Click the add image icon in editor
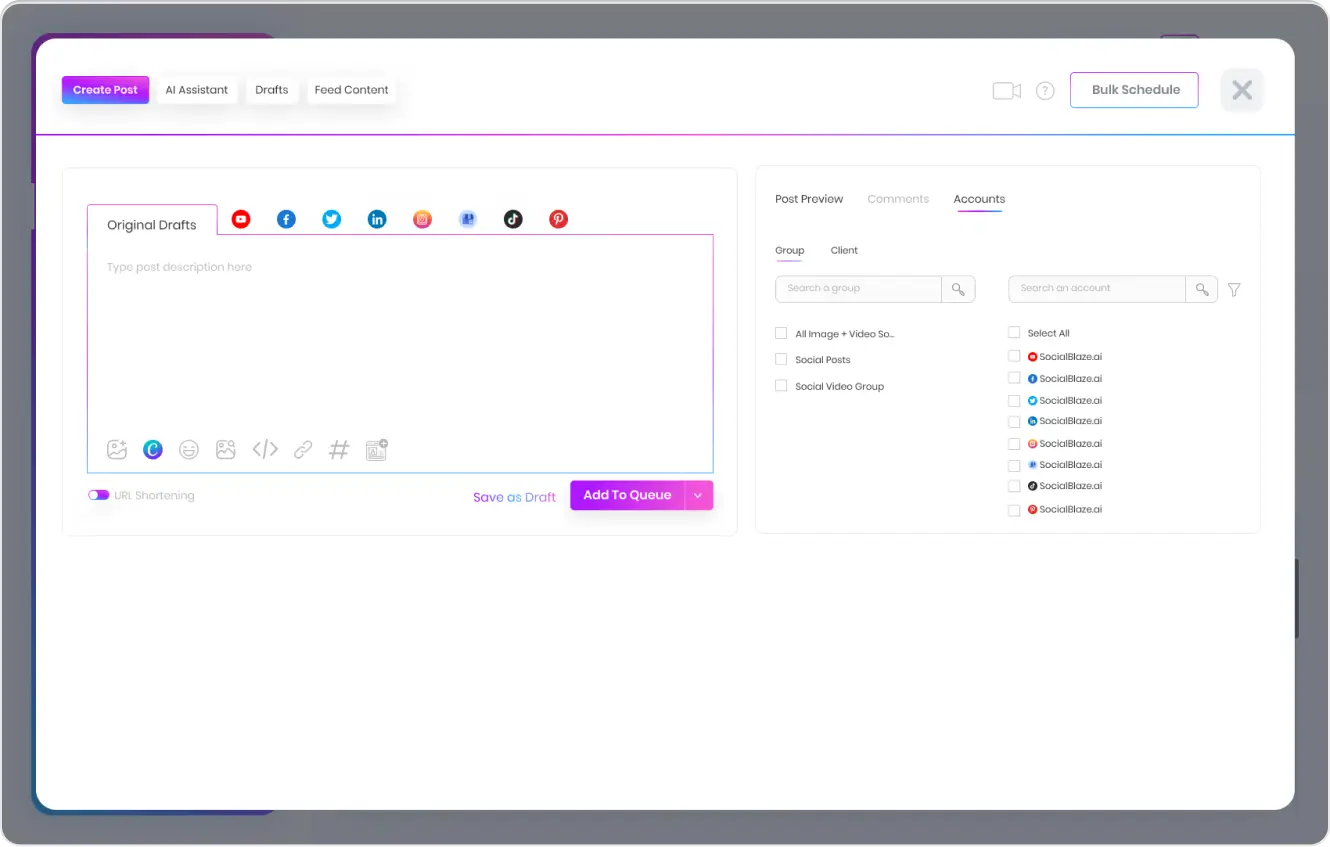 (x=117, y=450)
